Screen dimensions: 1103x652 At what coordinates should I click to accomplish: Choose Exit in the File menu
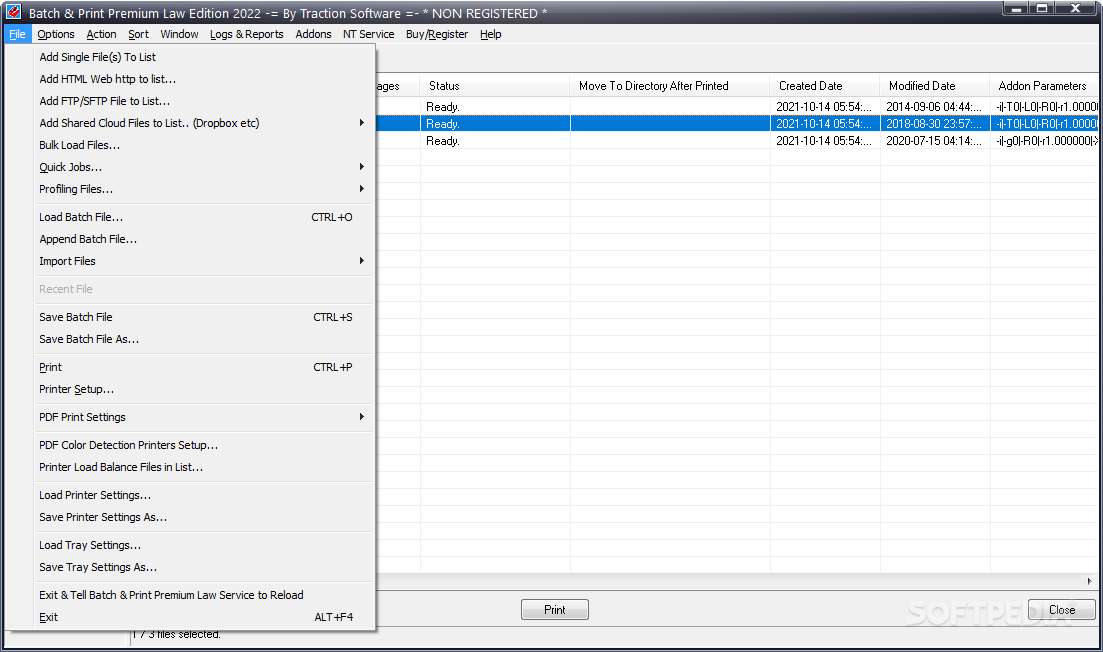204,616
